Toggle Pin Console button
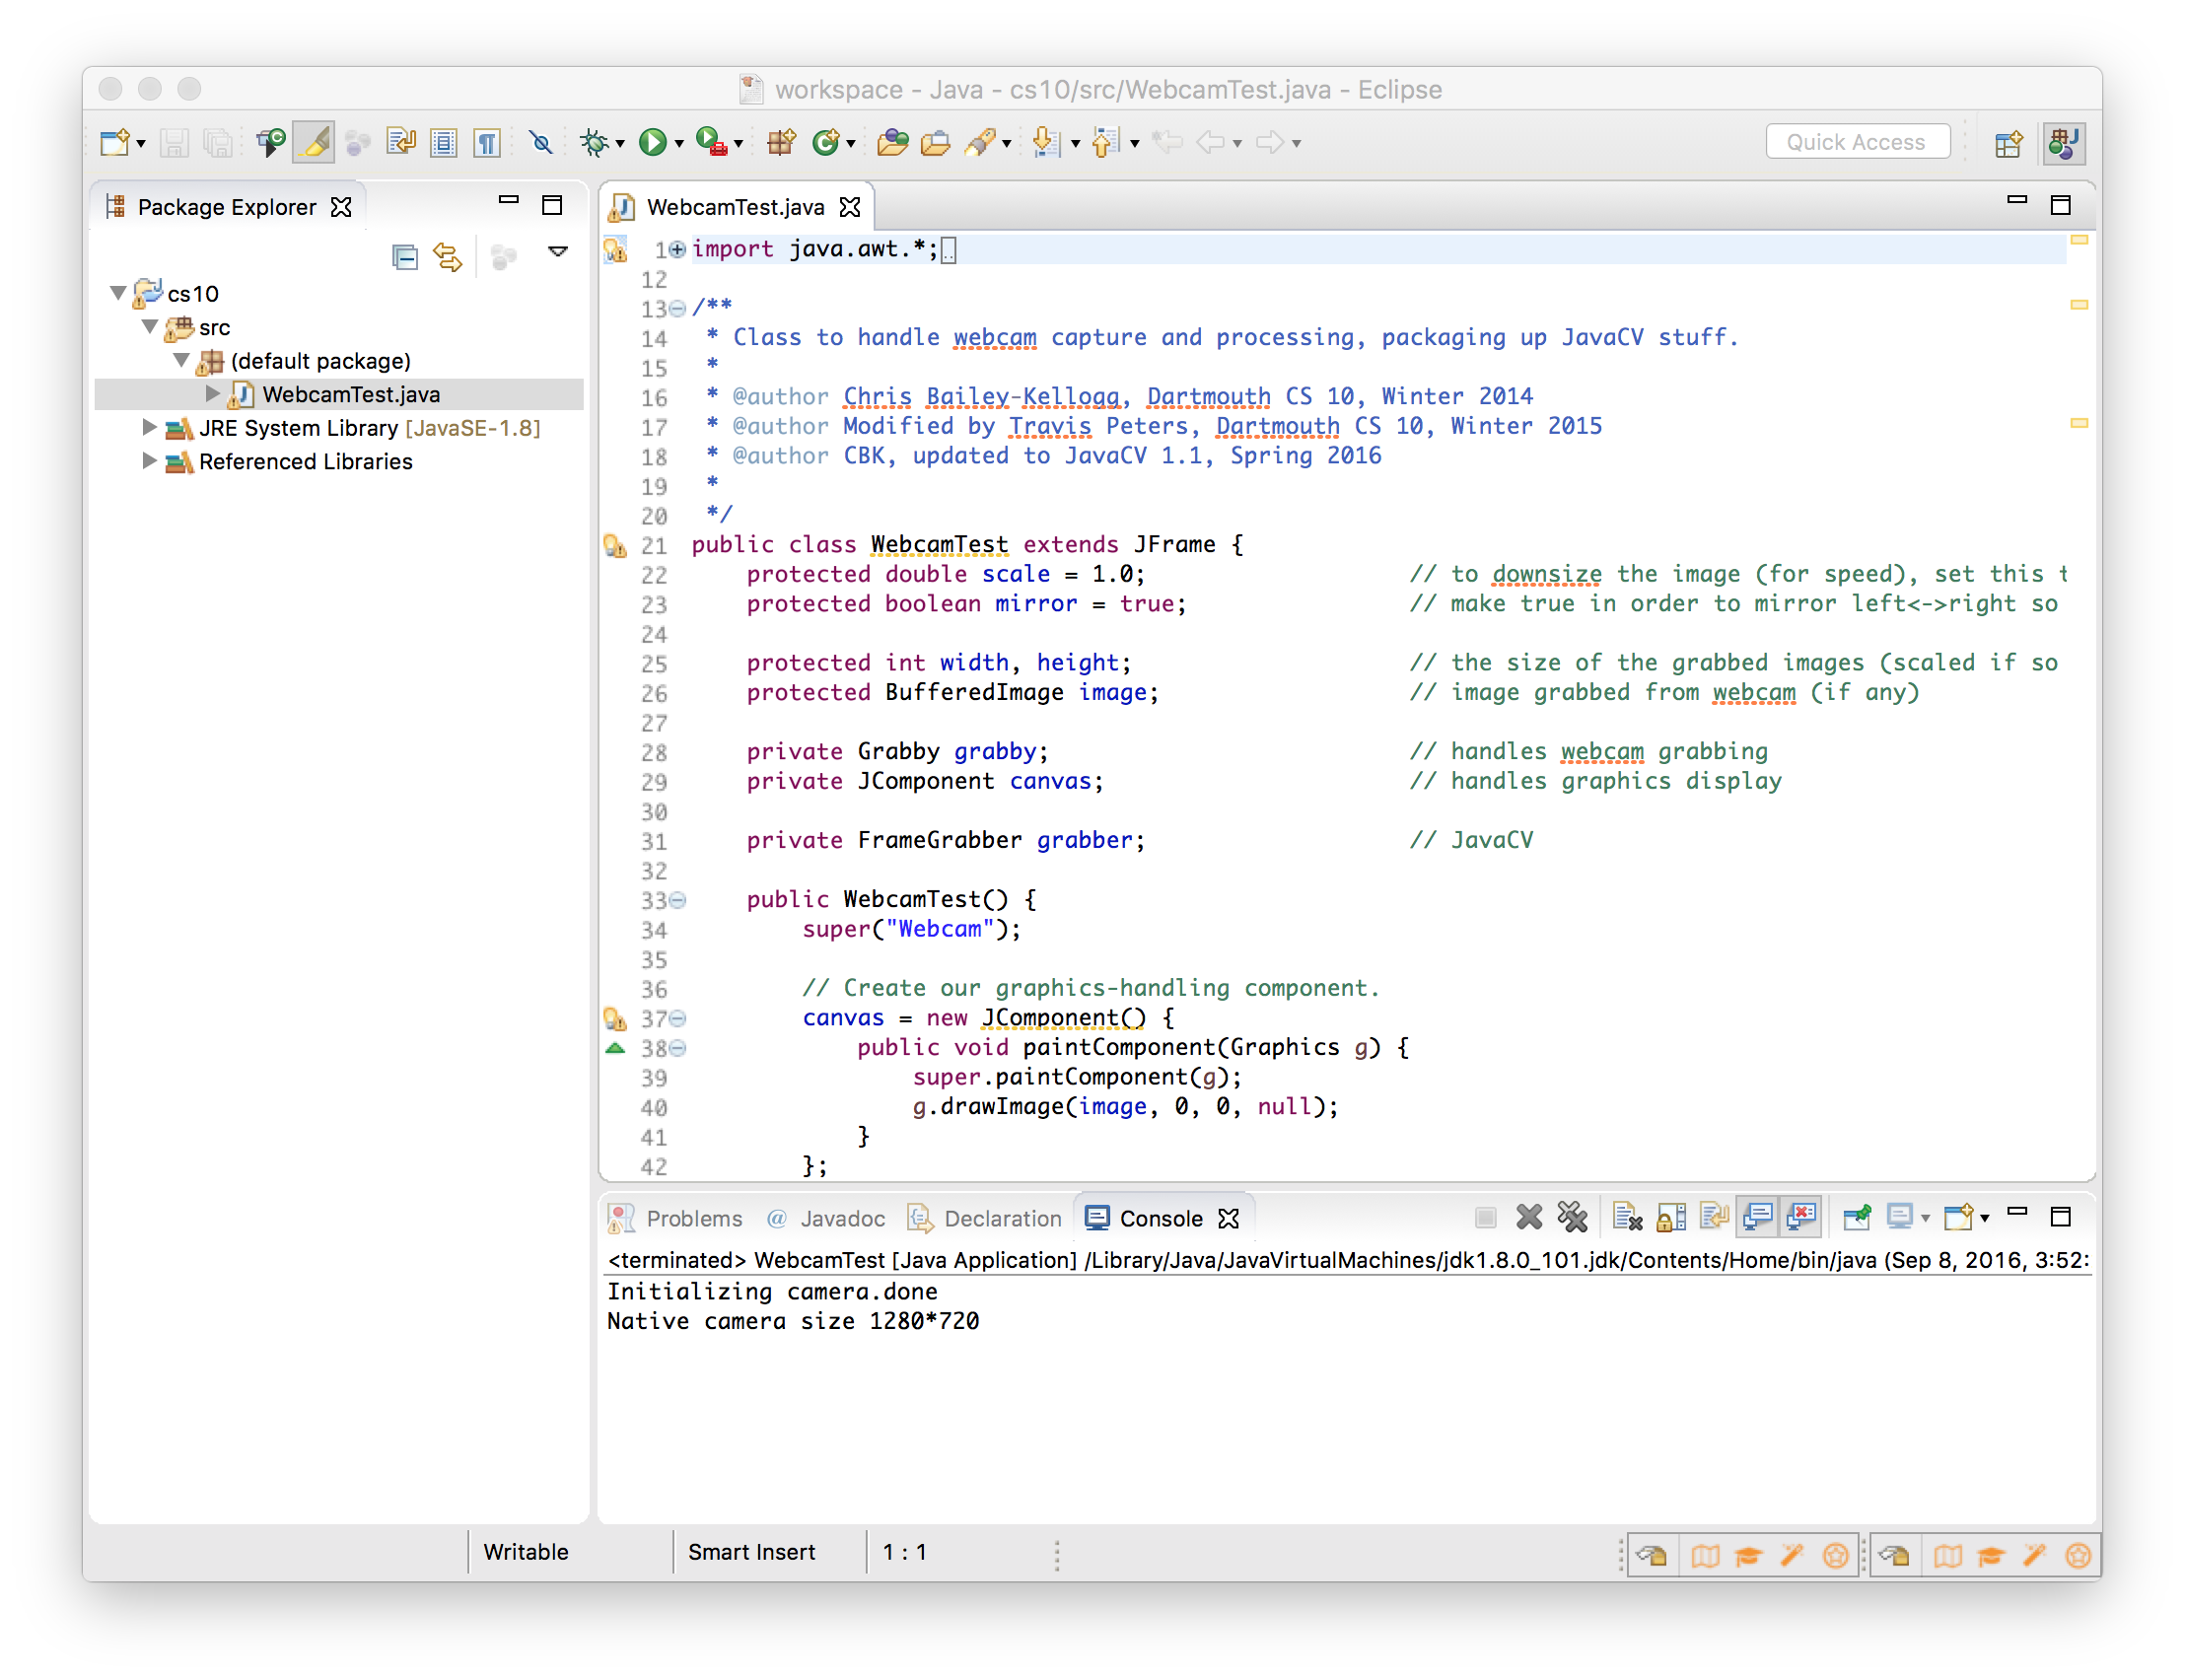 (x=1856, y=1217)
